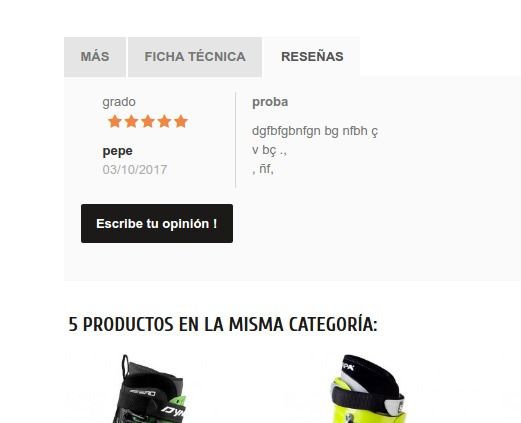Viewport: 521px width, 423px height.
Task: Click the reviewer name pepe
Action: 117,151
